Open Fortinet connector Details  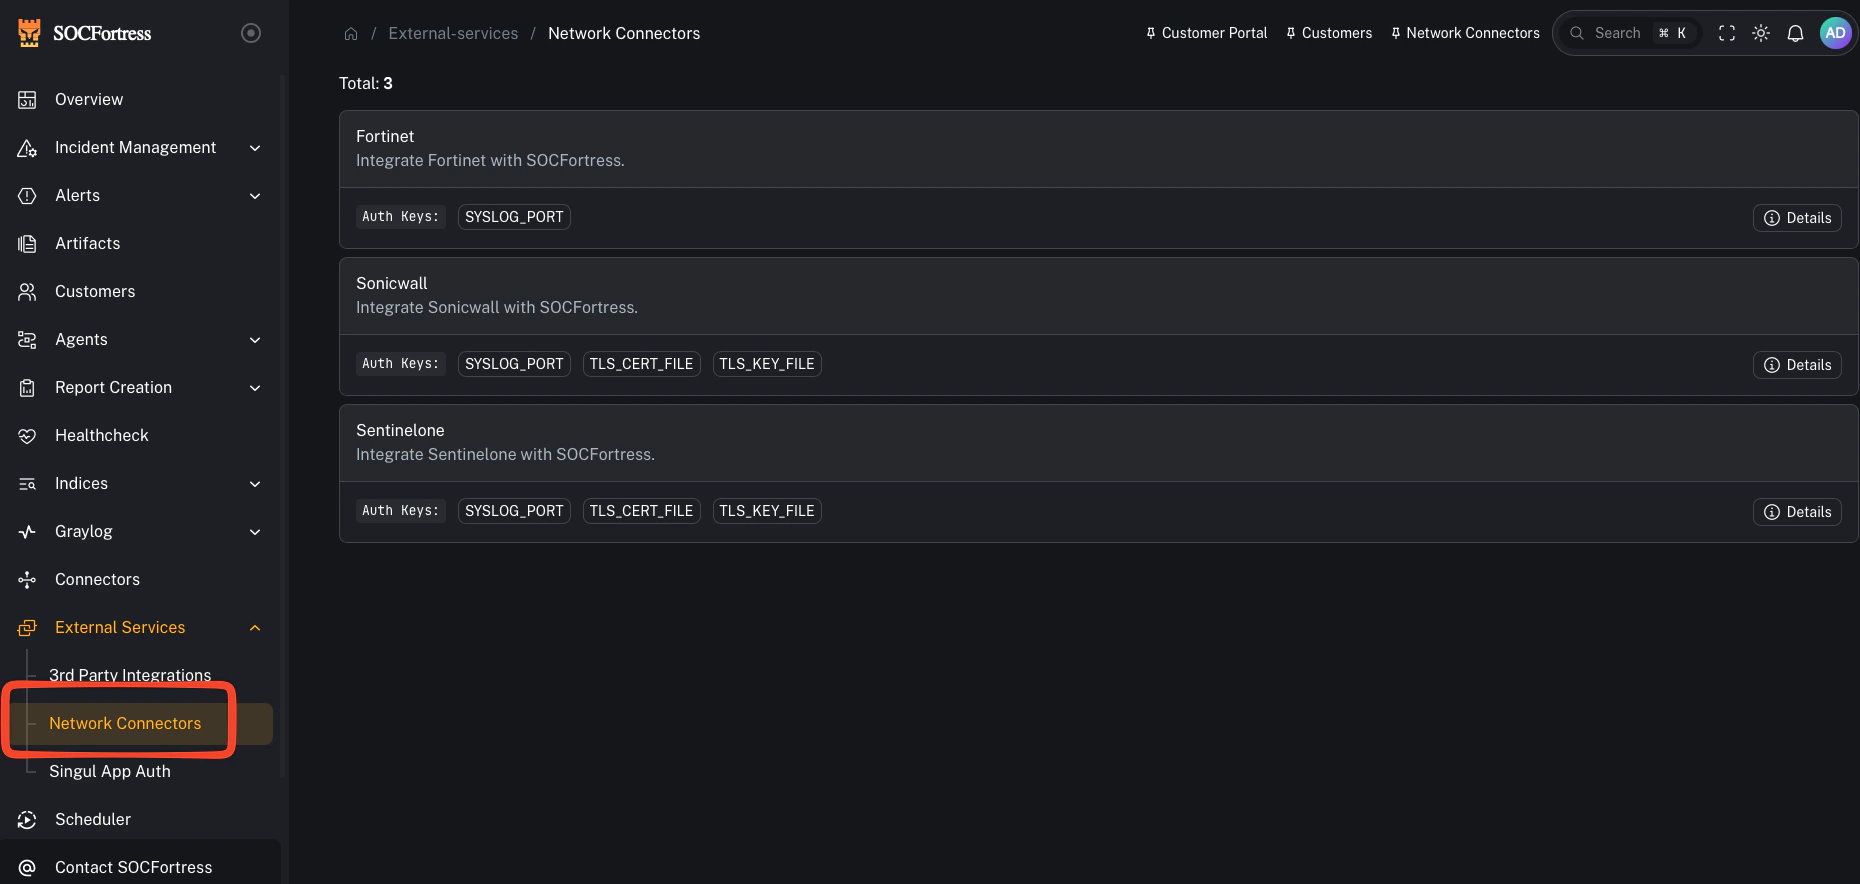click(1797, 218)
